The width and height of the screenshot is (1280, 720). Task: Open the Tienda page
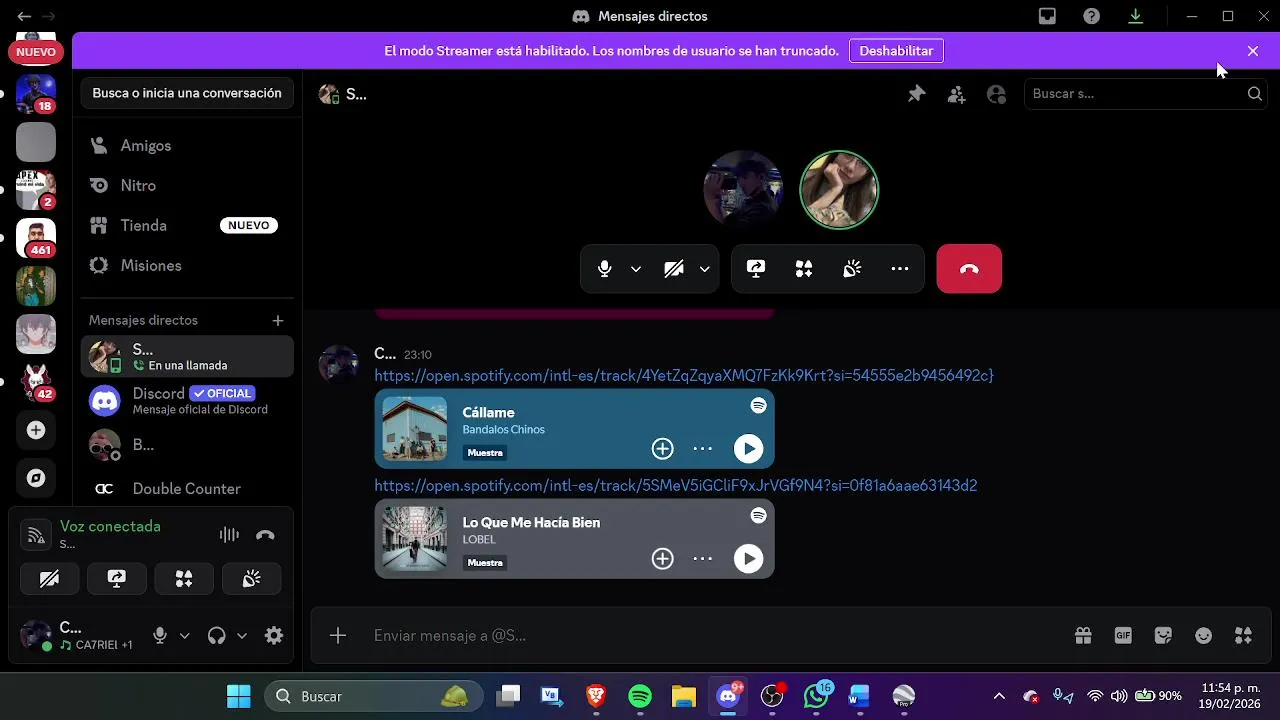point(187,226)
